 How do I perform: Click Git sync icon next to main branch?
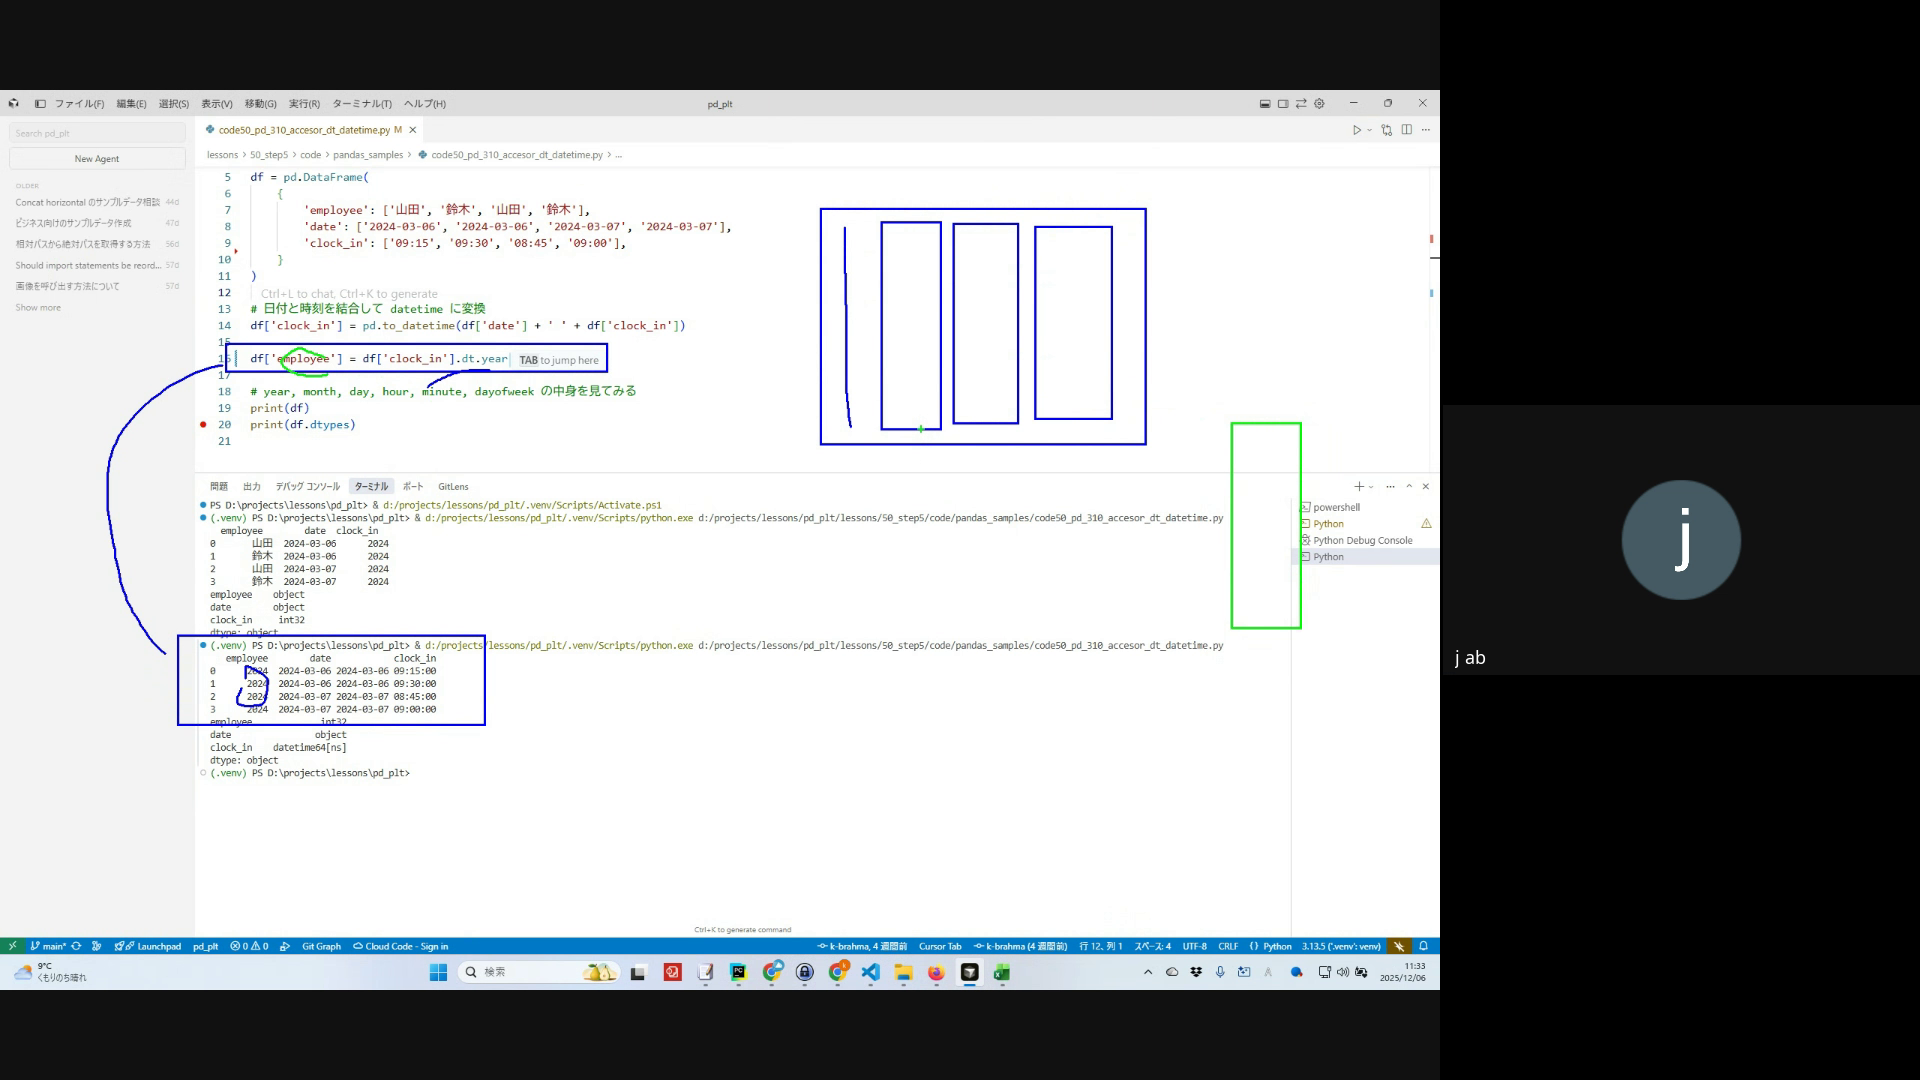76,946
